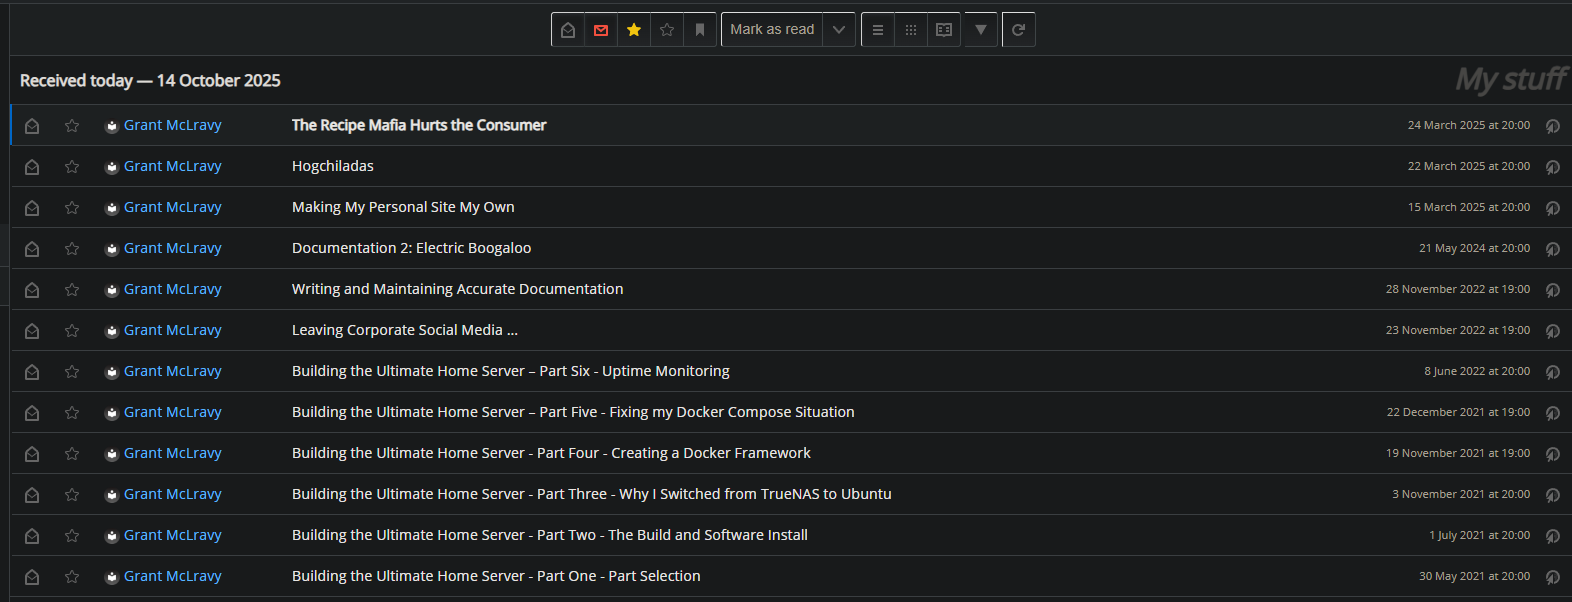Open external link for Documentation 2 article
The image size is (1572, 602).
point(1553,249)
